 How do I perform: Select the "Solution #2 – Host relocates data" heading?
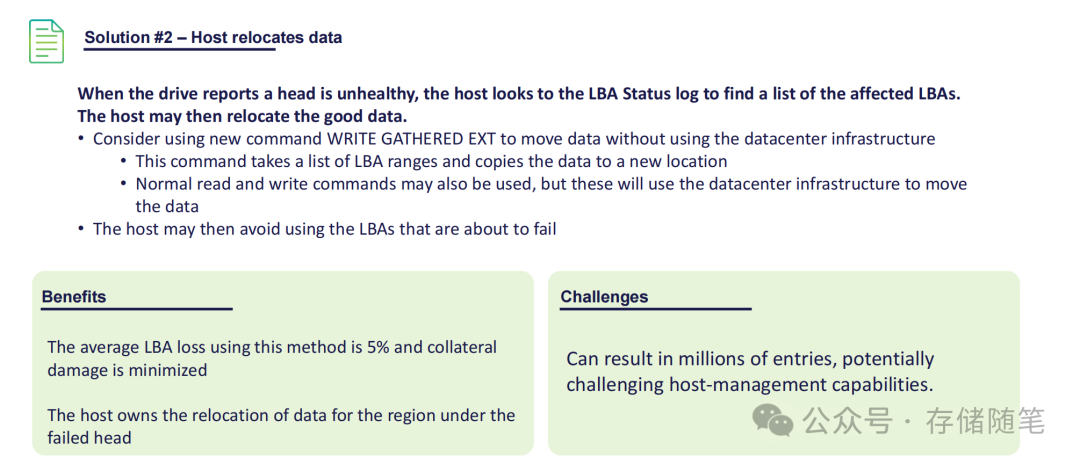[213, 38]
